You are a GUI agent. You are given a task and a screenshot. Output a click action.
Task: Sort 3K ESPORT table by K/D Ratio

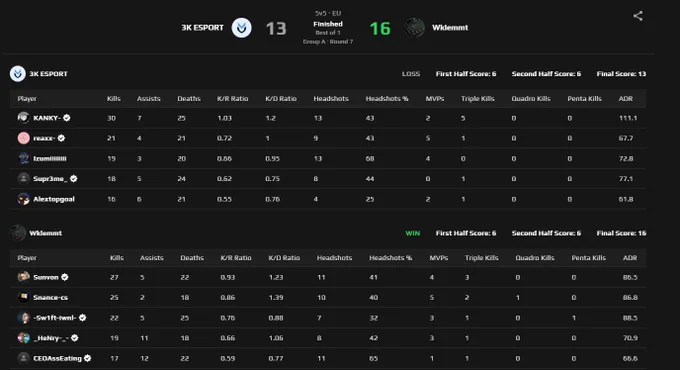tap(281, 98)
